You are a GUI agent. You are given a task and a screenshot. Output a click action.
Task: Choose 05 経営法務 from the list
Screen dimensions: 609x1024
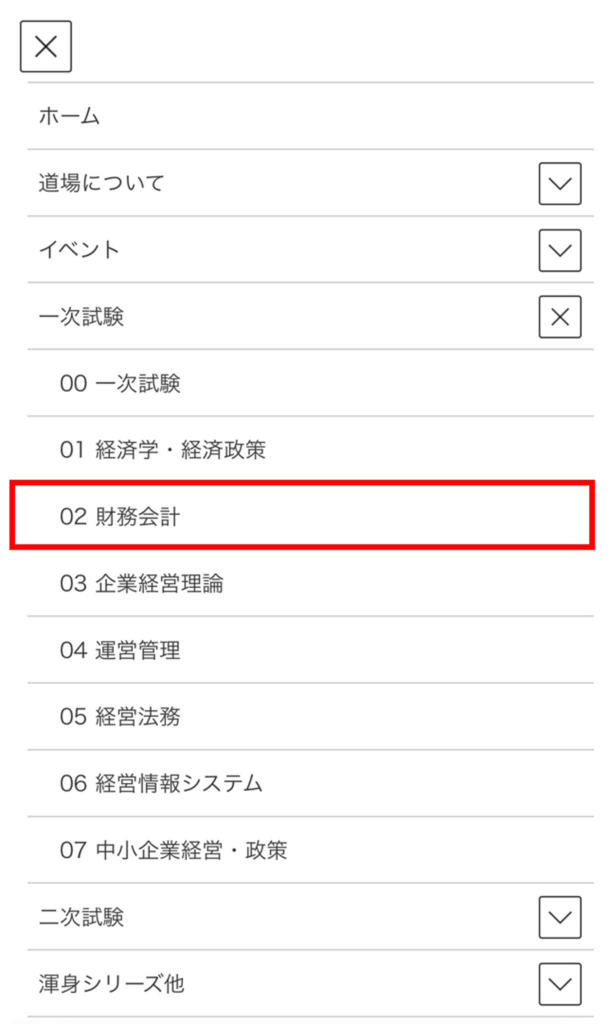pyautogui.click(x=120, y=717)
